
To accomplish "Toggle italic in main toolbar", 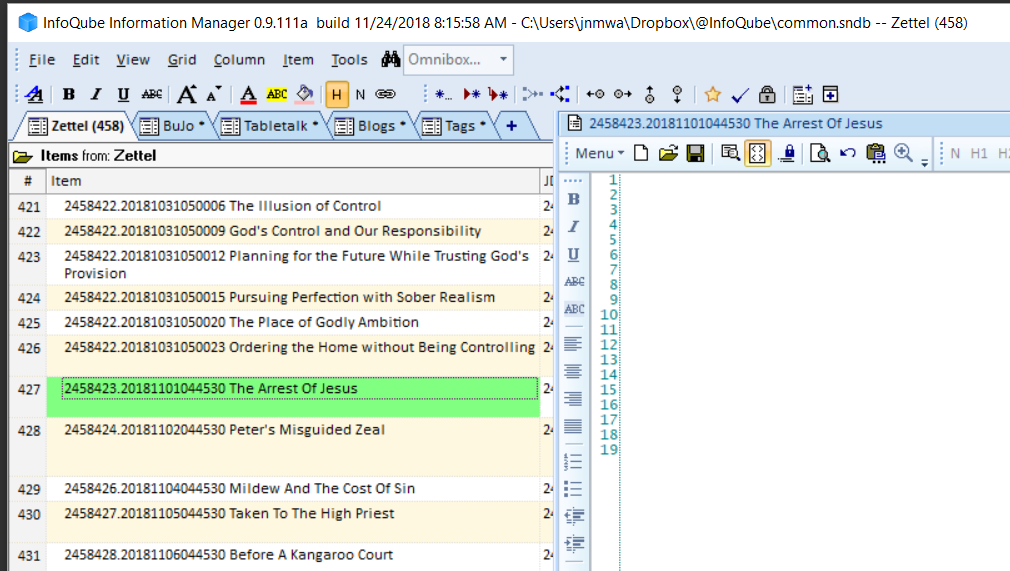I will 95,95.
